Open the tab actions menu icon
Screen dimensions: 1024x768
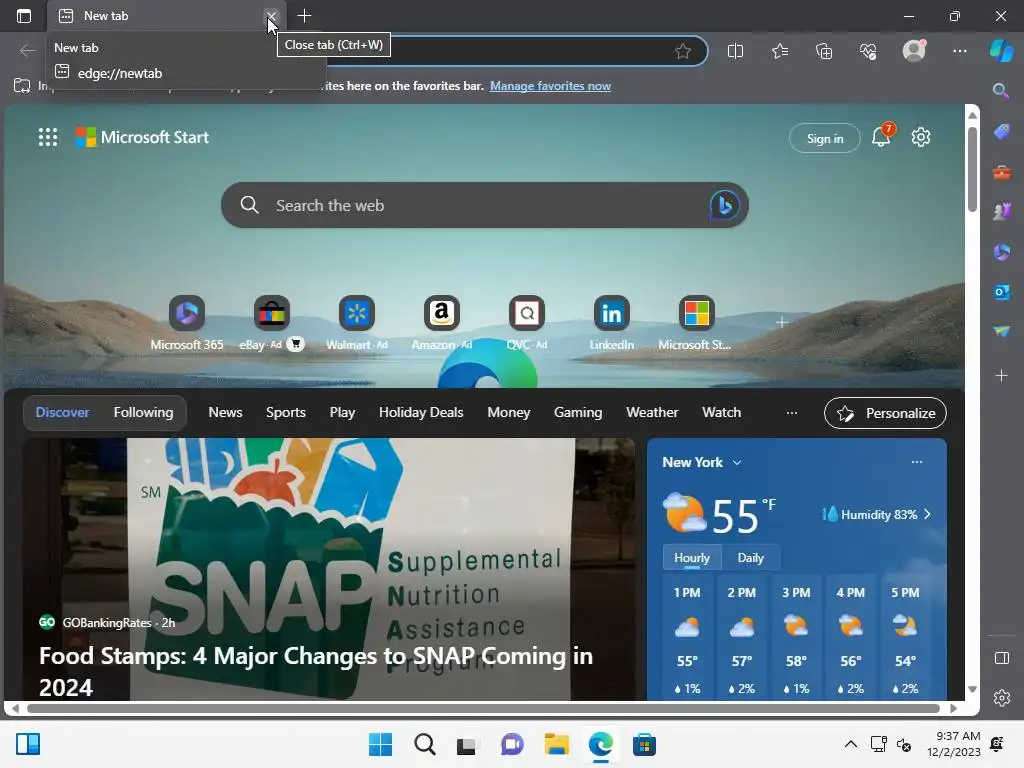click(x=24, y=16)
